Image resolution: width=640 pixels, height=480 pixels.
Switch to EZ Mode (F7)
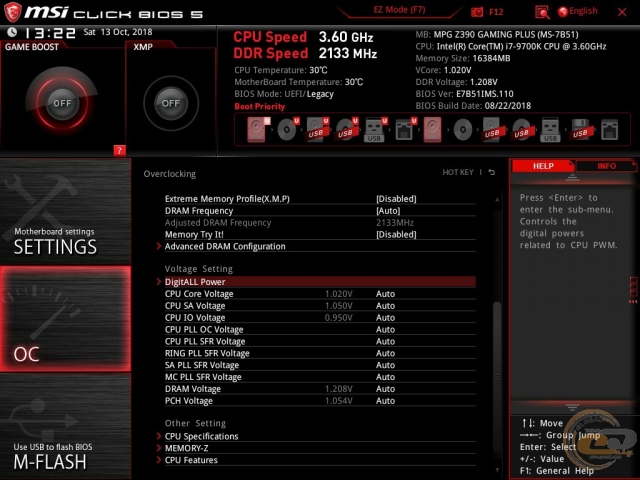[399, 10]
